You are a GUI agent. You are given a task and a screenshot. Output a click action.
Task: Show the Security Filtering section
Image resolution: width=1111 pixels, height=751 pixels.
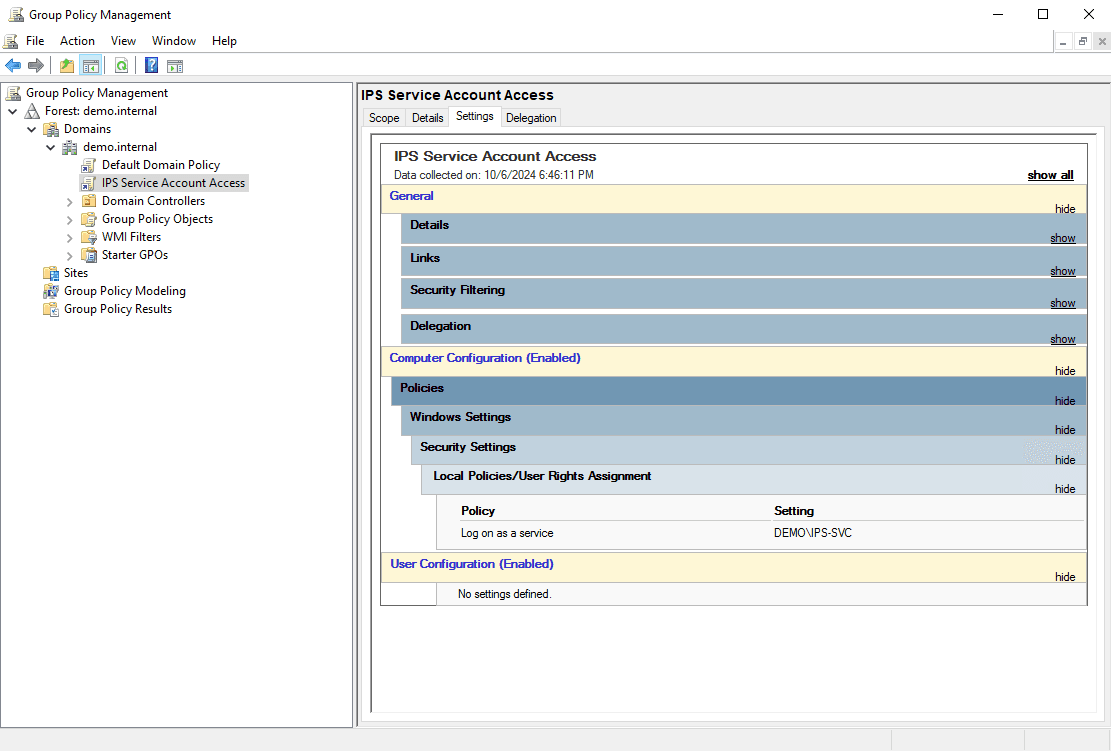(1062, 302)
